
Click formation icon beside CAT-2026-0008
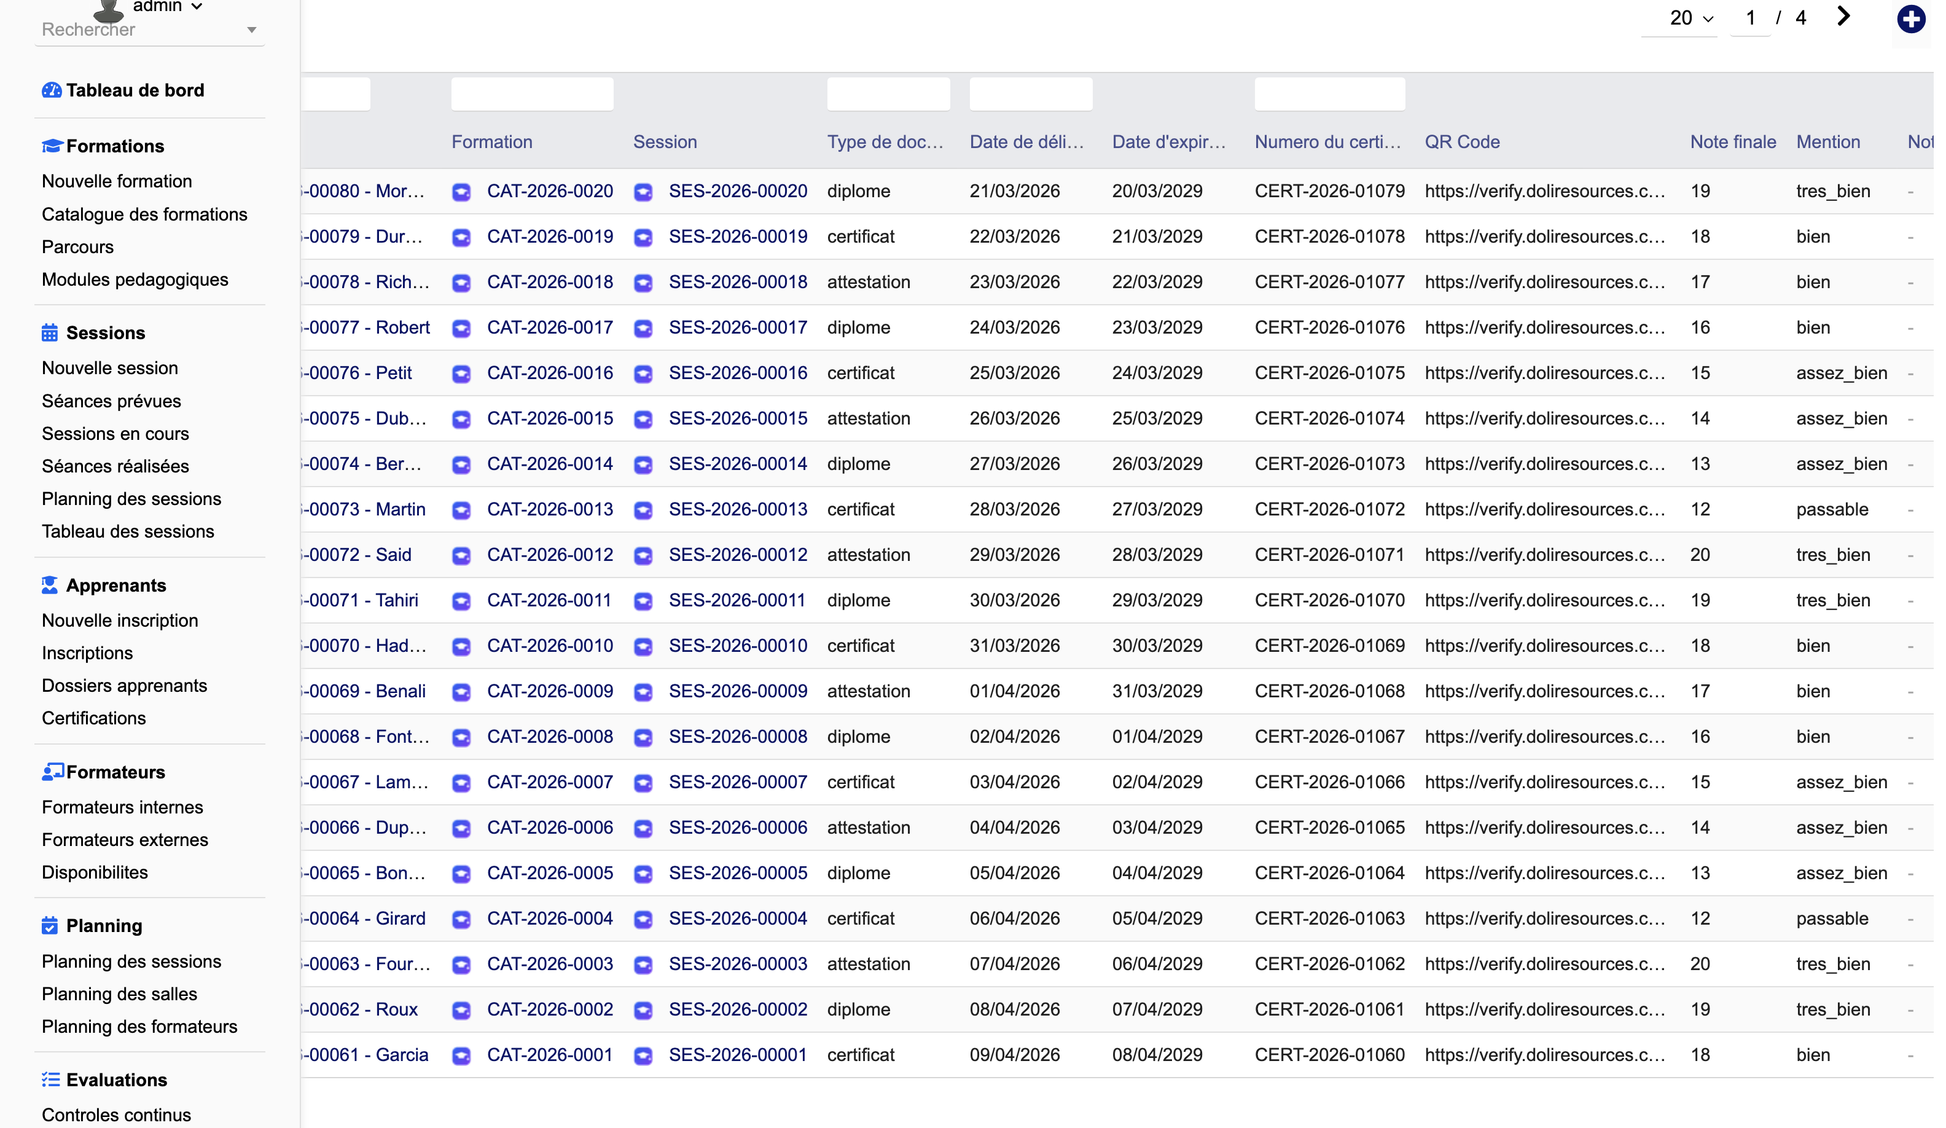[x=461, y=738]
